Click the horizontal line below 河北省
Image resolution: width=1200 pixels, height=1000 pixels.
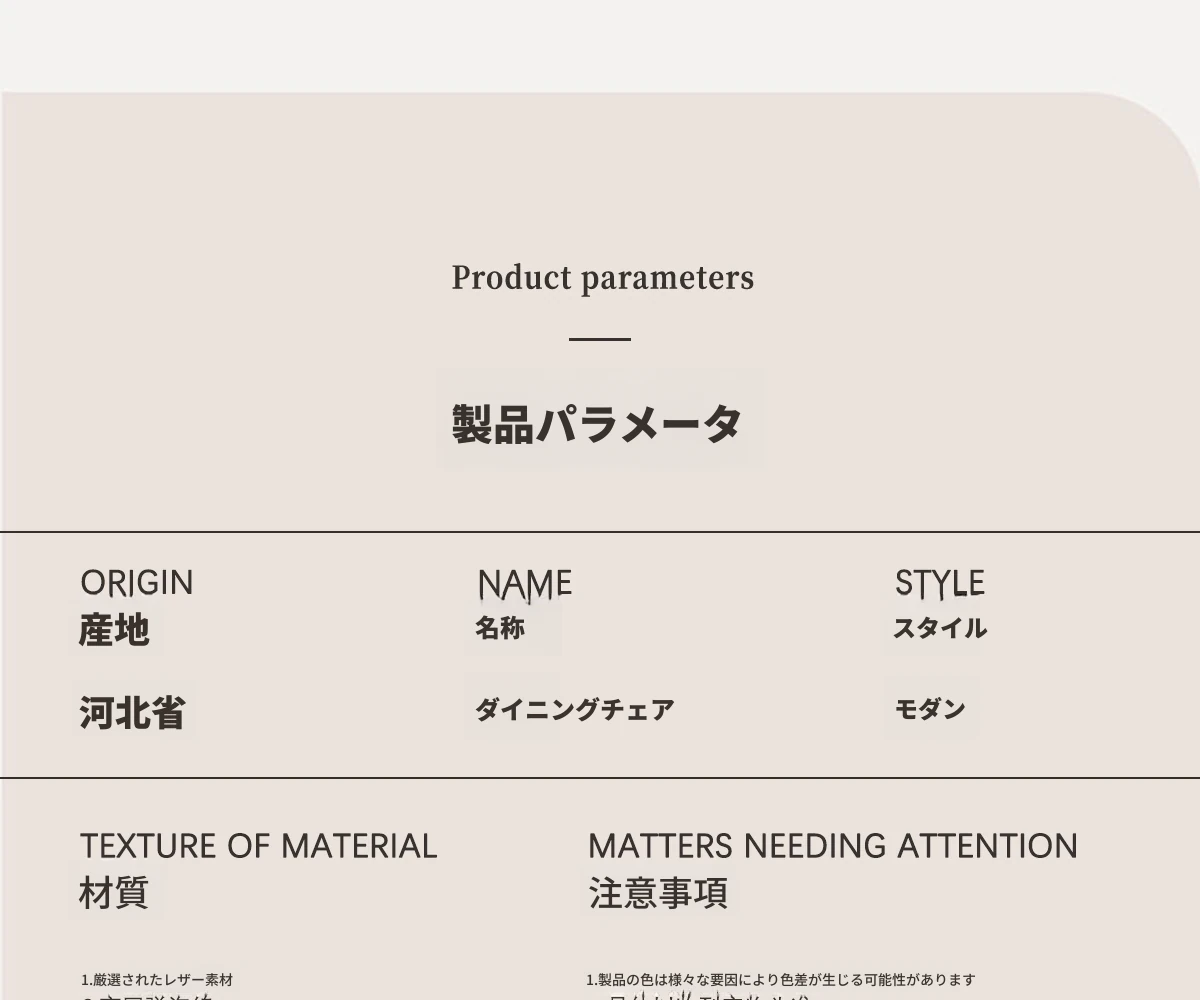(x=600, y=777)
